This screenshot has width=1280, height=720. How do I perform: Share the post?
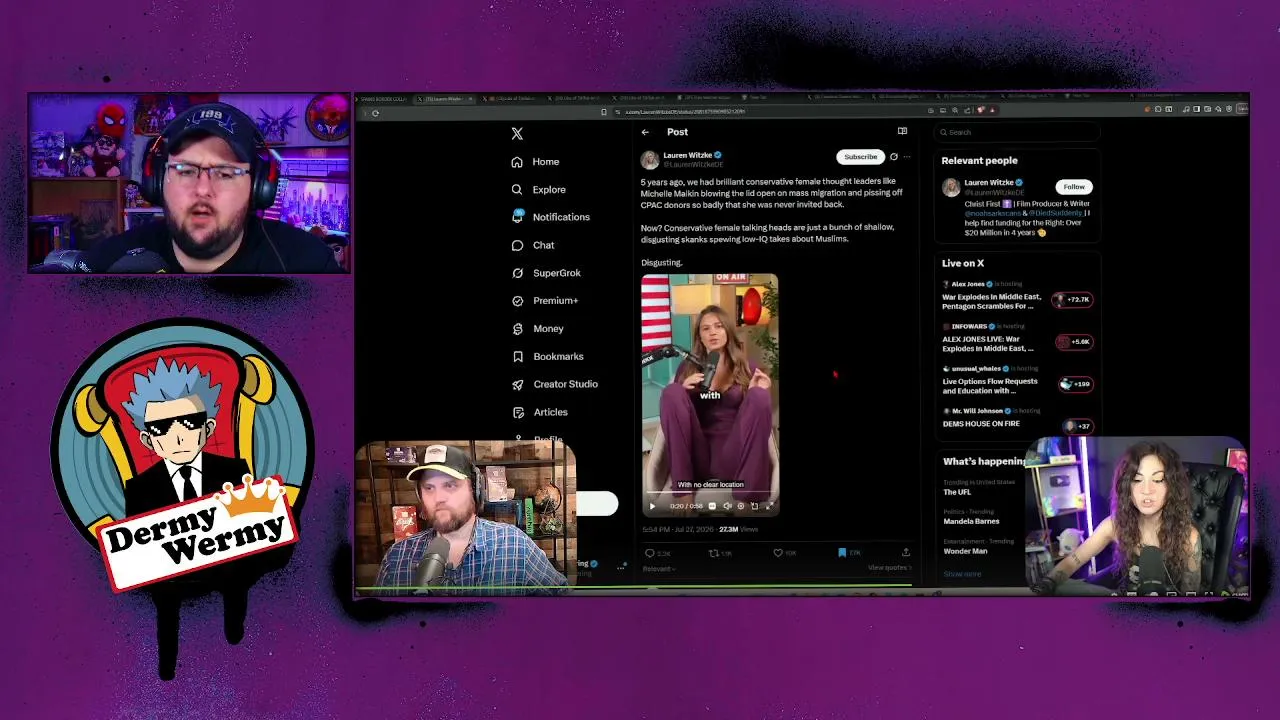pos(906,553)
